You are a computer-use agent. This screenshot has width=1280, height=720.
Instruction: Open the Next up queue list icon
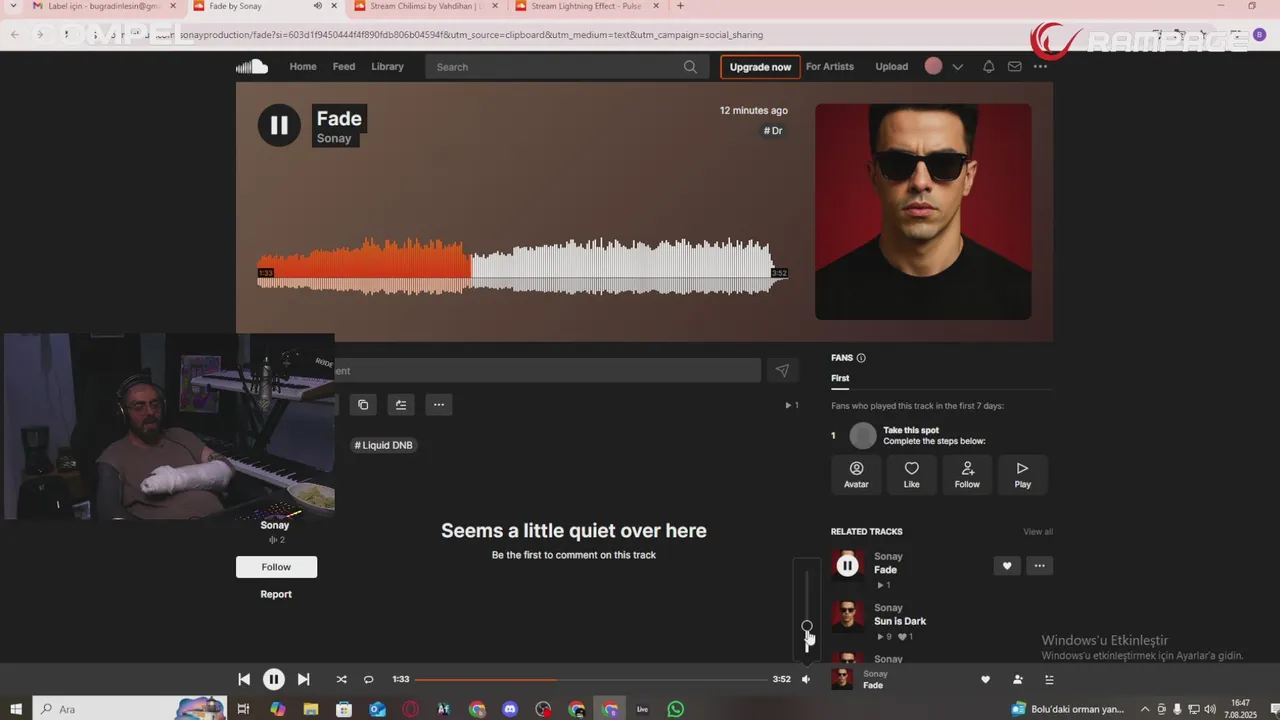pyautogui.click(x=1049, y=679)
